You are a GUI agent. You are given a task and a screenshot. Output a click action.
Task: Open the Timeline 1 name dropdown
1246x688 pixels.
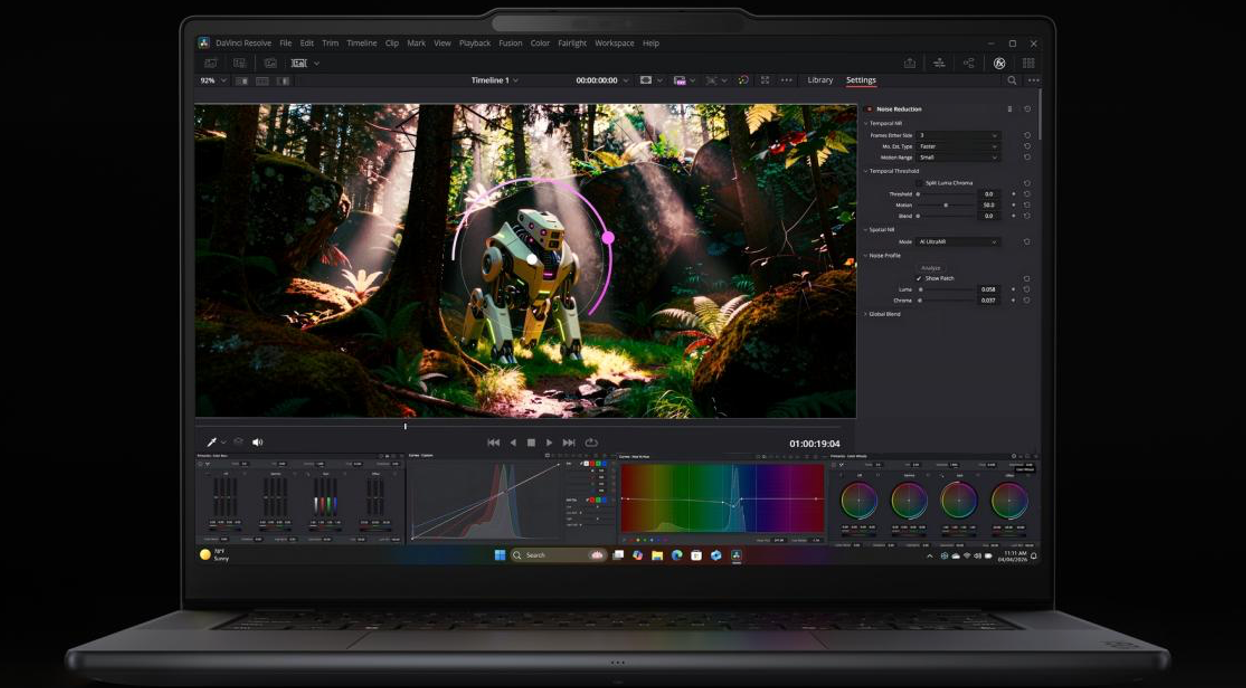[x=495, y=80]
